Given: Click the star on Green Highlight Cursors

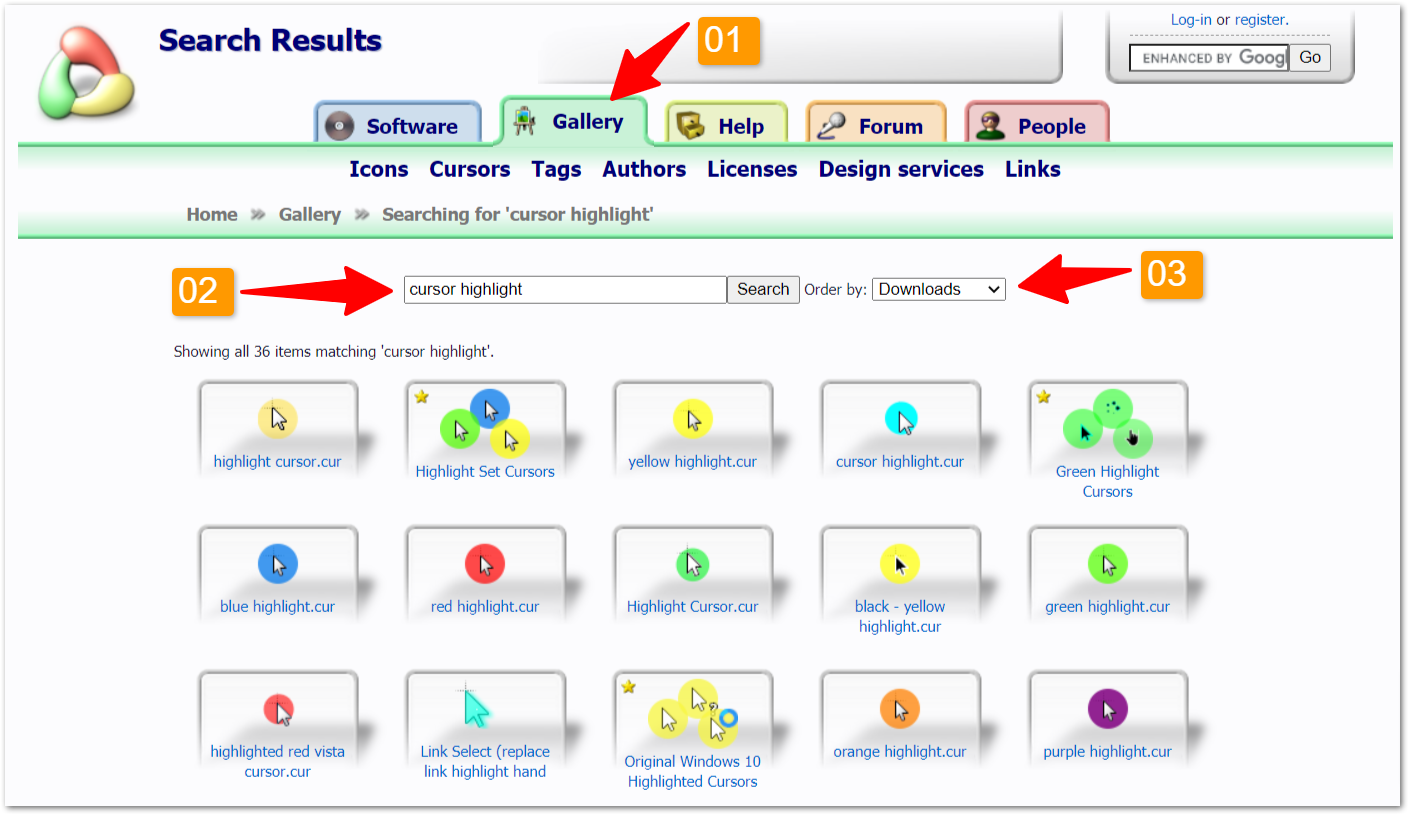Looking at the screenshot, I should [x=1044, y=397].
